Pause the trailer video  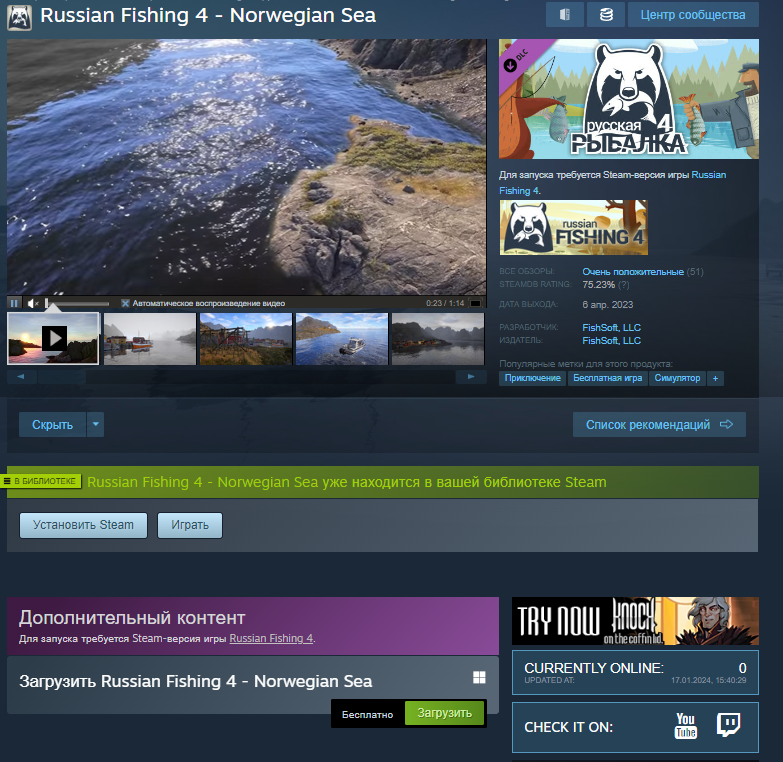click(x=14, y=303)
